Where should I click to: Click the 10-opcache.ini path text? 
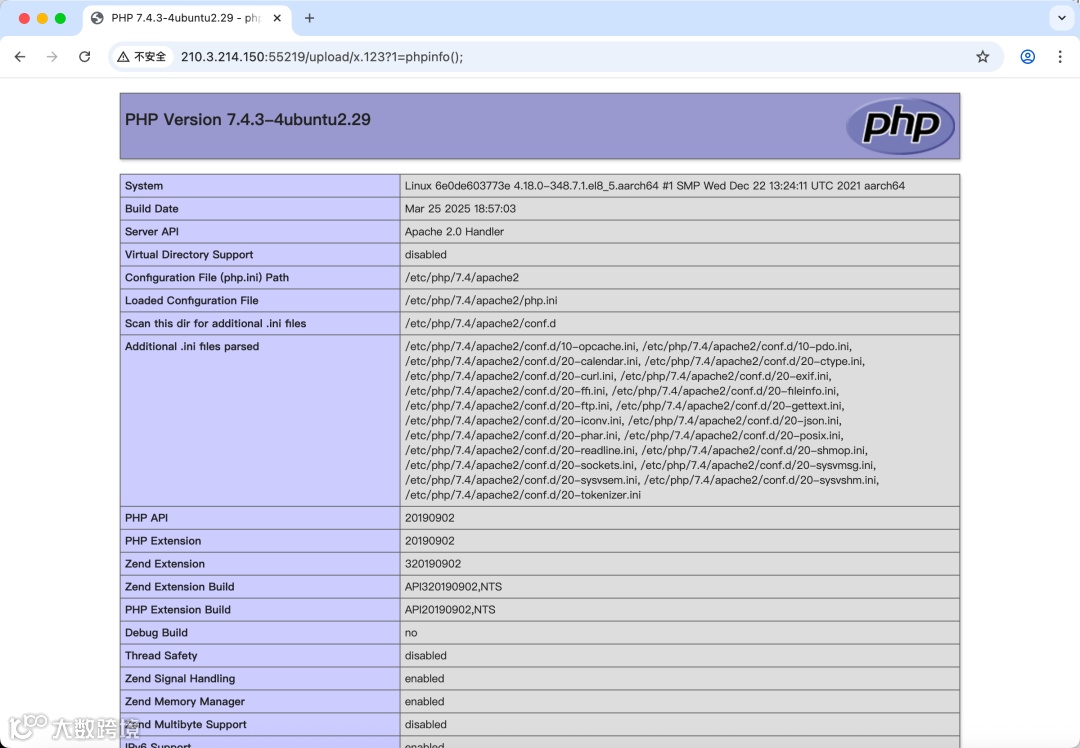520,346
